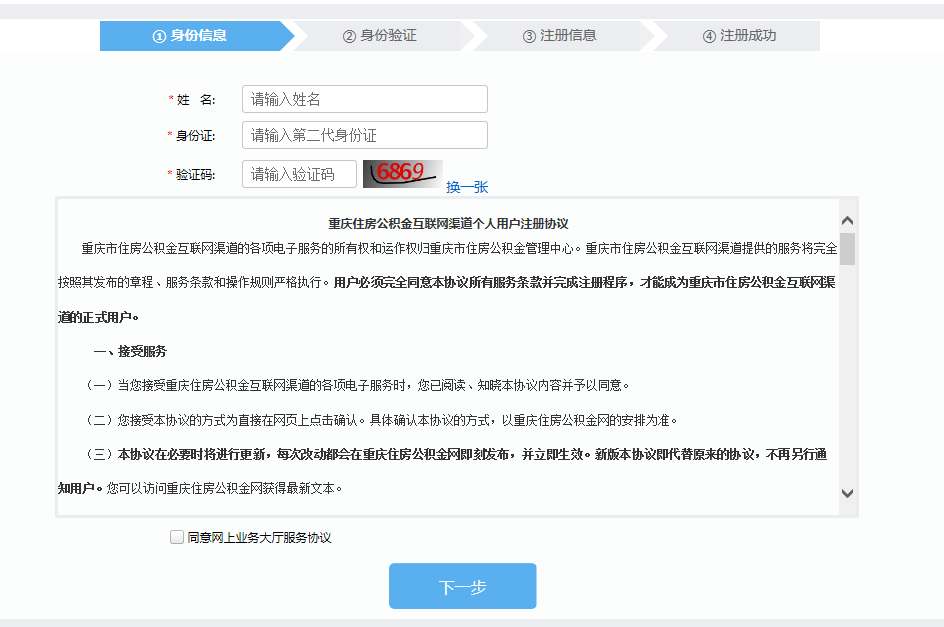Click the 验证码 field label

tap(195, 175)
